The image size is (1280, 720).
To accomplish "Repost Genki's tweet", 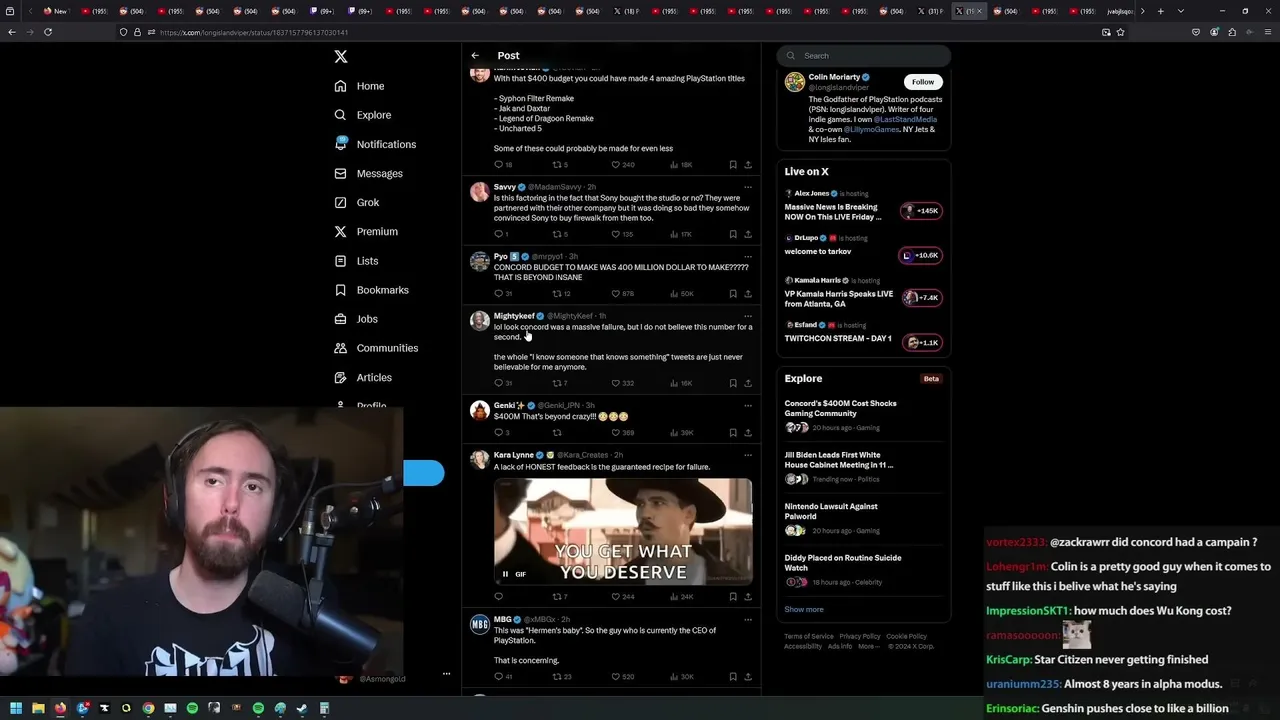I will click(558, 433).
